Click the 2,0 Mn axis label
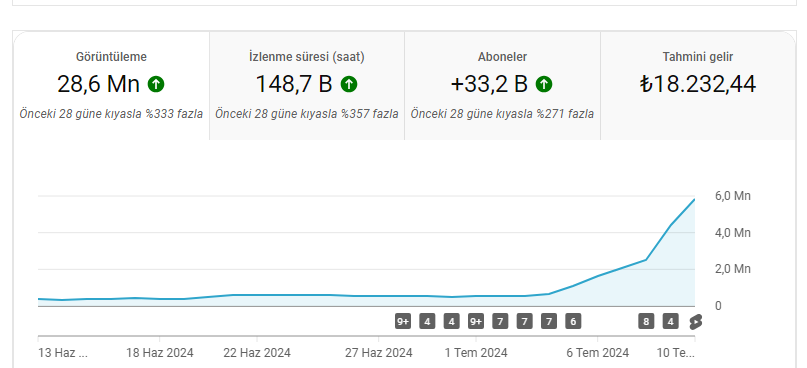Image resolution: width=807 pixels, height=368 pixels. [733, 269]
